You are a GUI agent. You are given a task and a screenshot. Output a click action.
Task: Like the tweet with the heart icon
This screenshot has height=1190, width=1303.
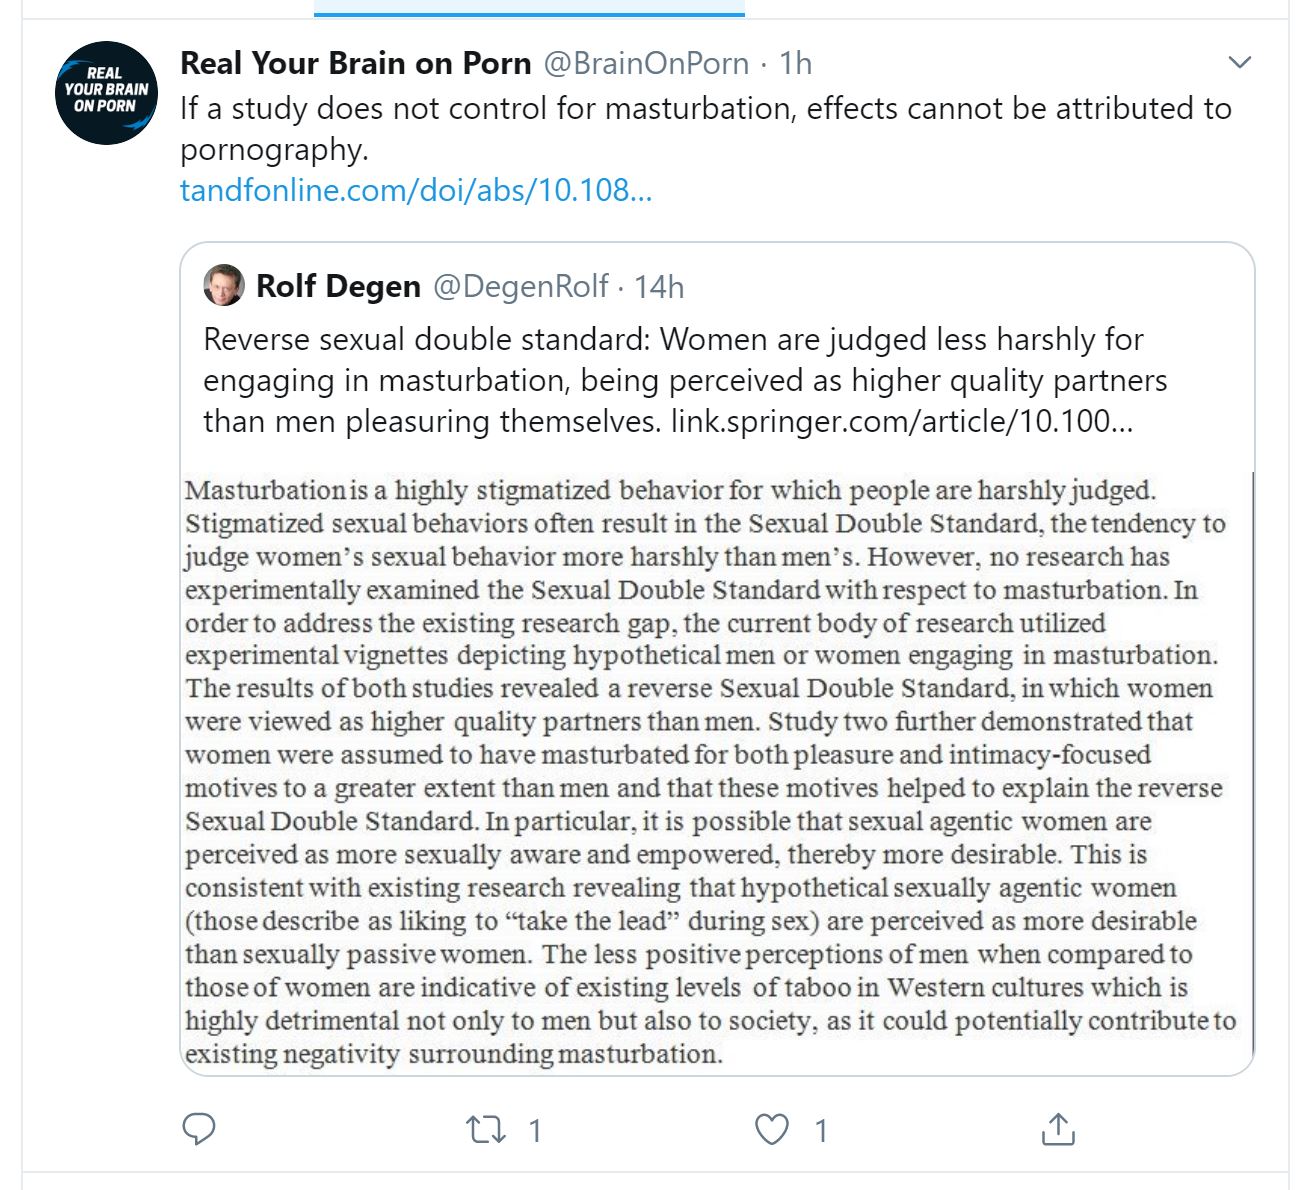pyautogui.click(x=771, y=1130)
